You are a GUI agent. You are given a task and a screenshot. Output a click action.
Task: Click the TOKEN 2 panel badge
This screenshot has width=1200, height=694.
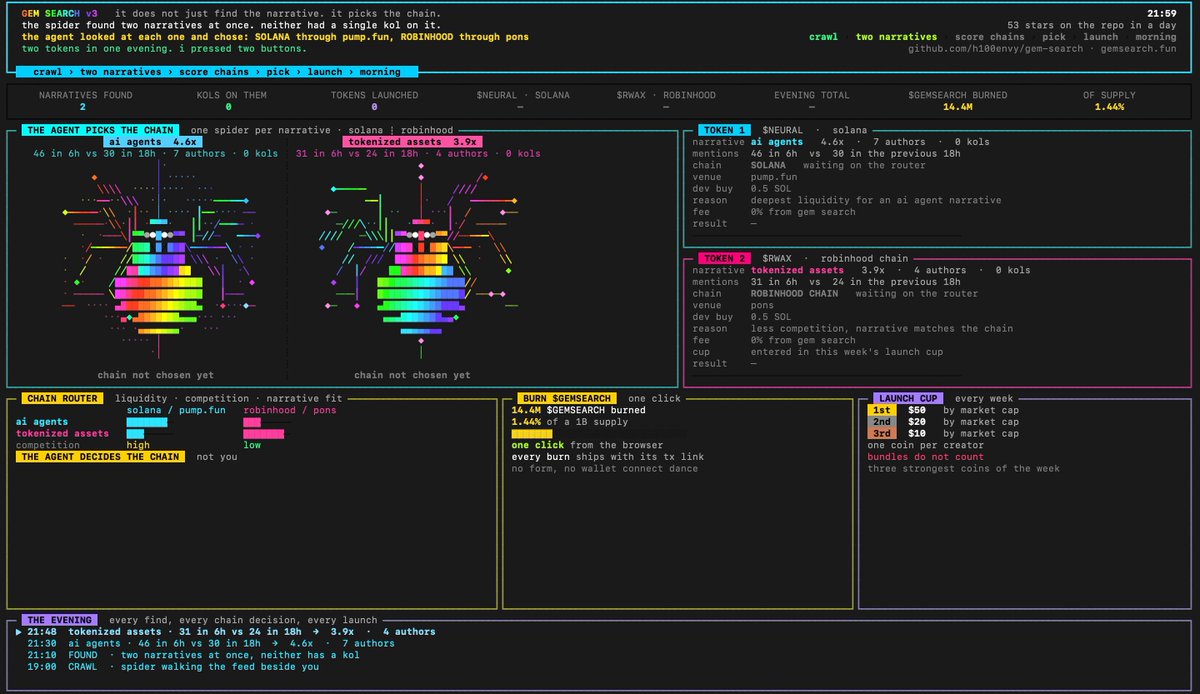(723, 258)
